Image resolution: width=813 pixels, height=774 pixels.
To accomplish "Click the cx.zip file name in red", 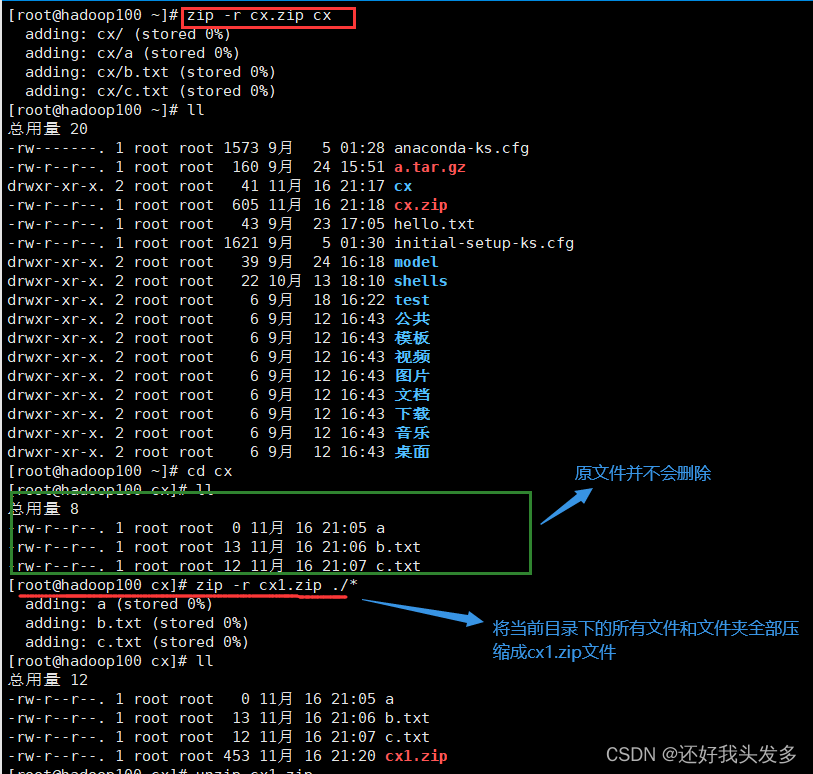I will (420, 205).
